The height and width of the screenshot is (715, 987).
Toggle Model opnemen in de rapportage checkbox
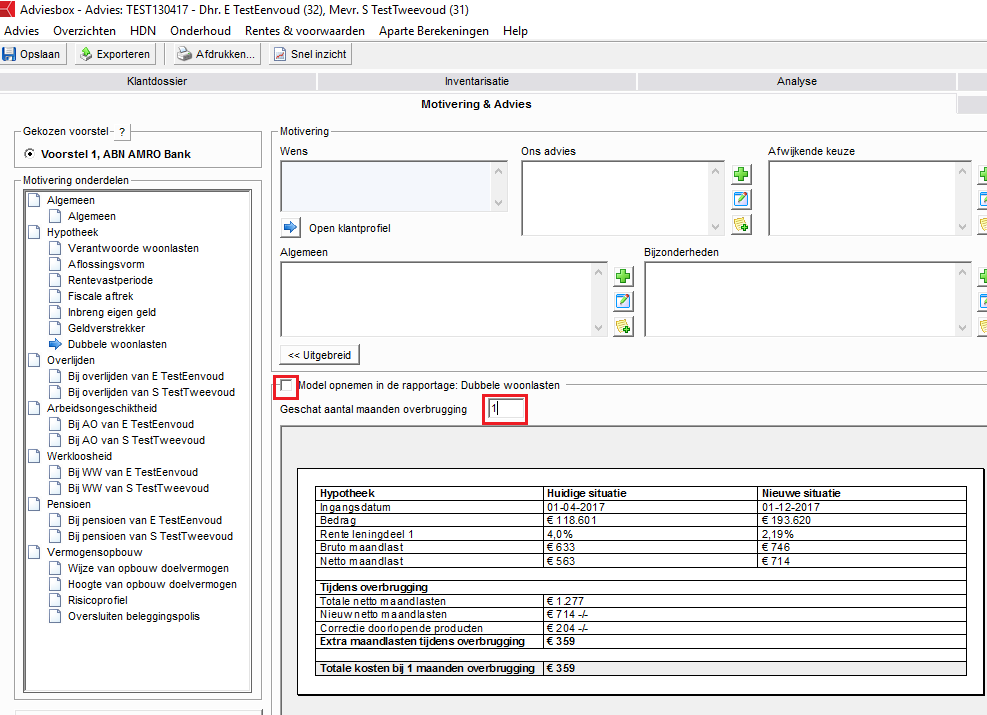(286, 385)
